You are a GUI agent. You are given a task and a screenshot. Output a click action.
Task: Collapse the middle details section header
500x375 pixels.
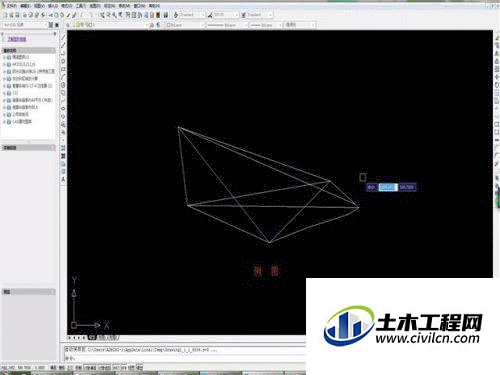(29, 148)
